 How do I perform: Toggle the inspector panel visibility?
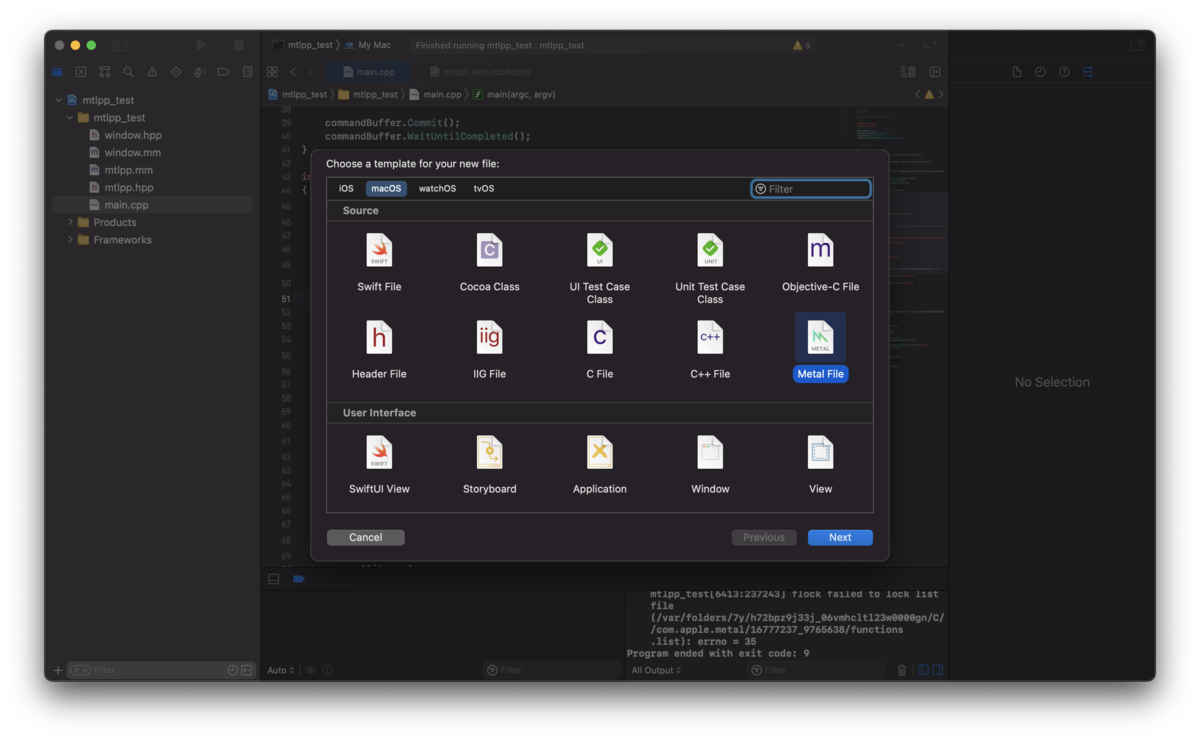(1137, 45)
